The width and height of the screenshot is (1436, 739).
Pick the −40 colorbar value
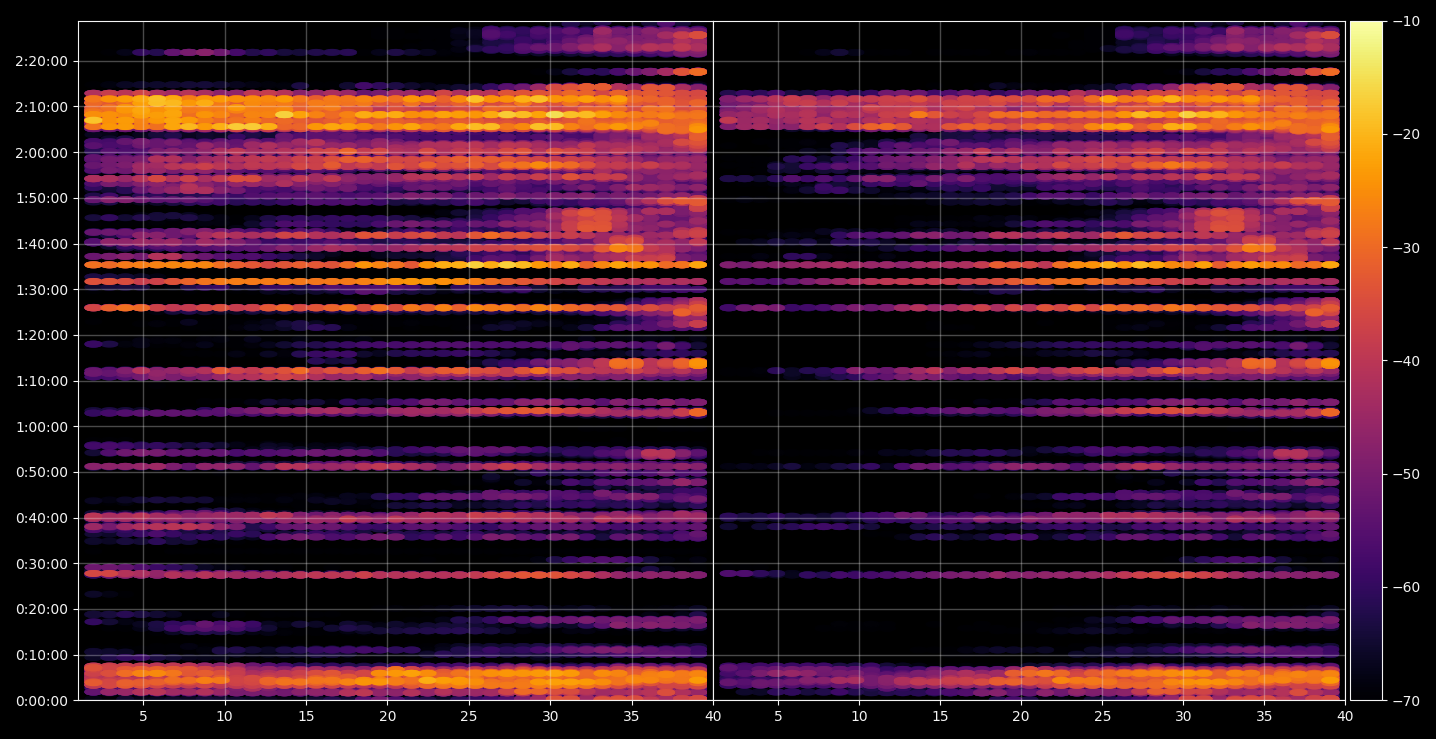click(1406, 361)
